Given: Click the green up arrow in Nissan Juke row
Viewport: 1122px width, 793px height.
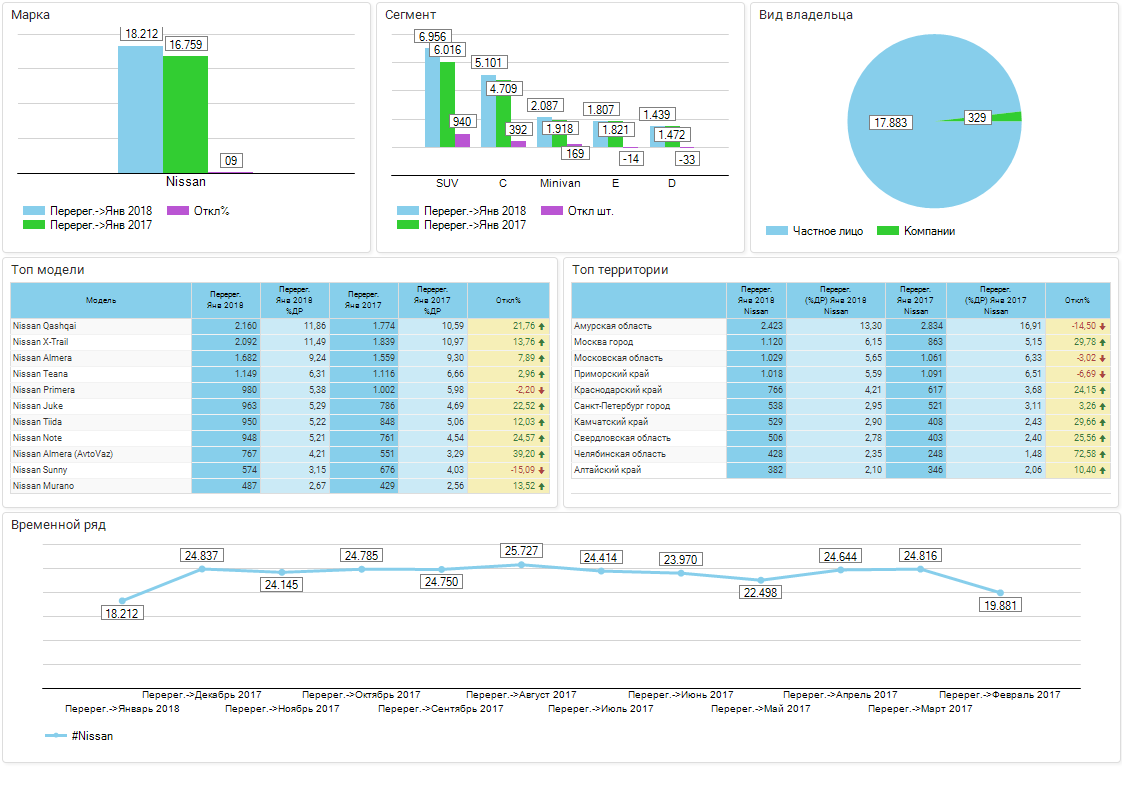Looking at the screenshot, I should [542, 407].
